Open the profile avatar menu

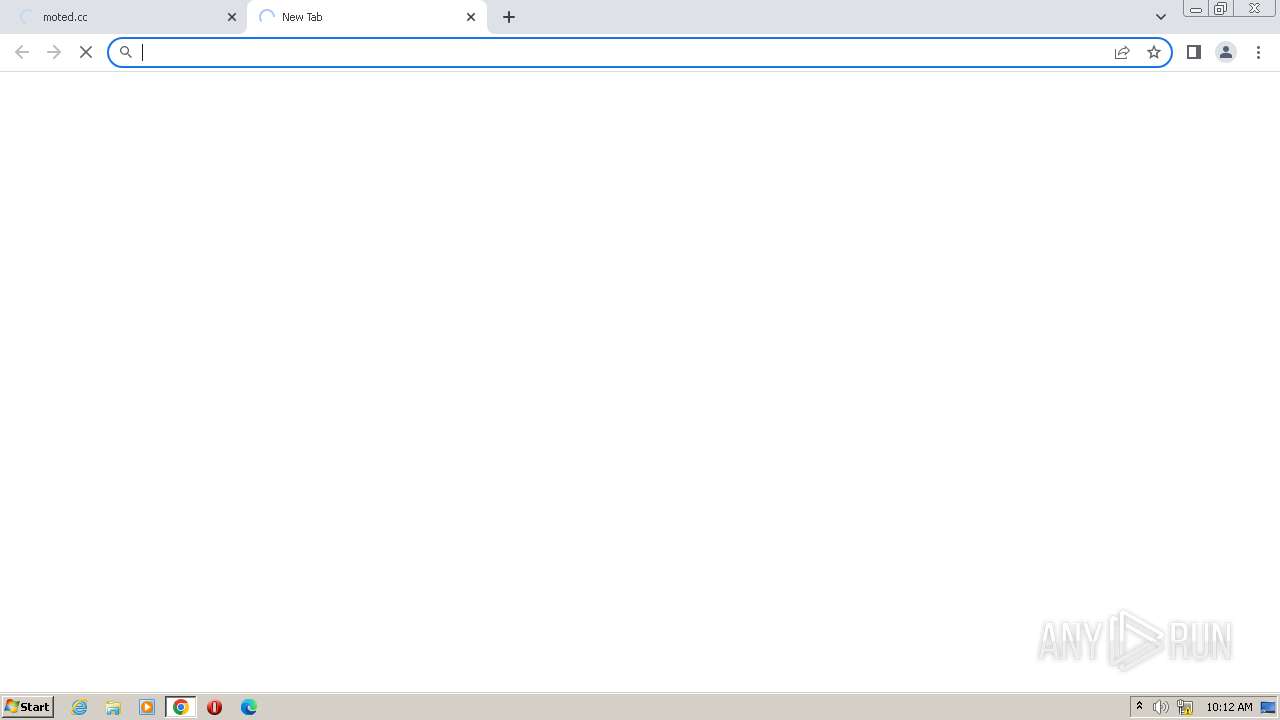click(1226, 52)
